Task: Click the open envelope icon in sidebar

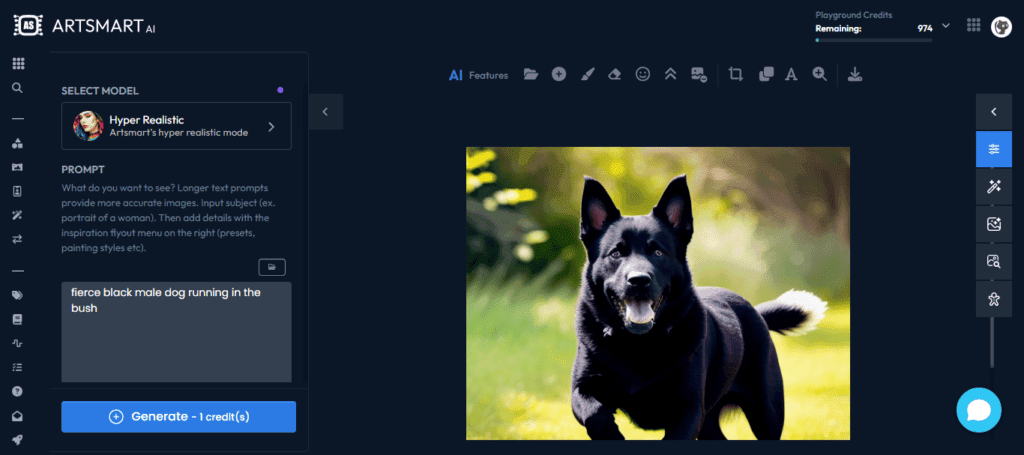Action: [18, 415]
